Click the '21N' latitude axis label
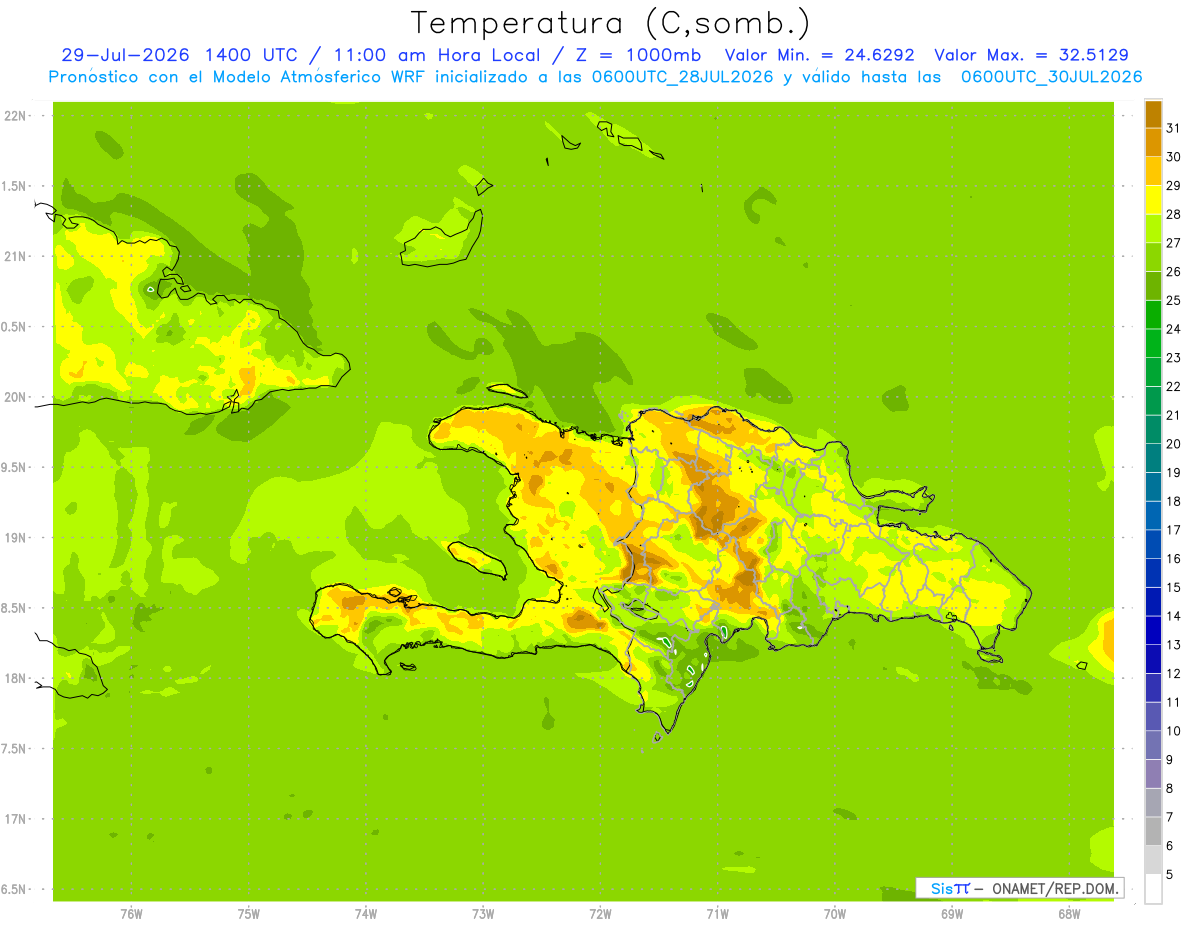Viewport: 1200px width, 927px height. coord(16,257)
